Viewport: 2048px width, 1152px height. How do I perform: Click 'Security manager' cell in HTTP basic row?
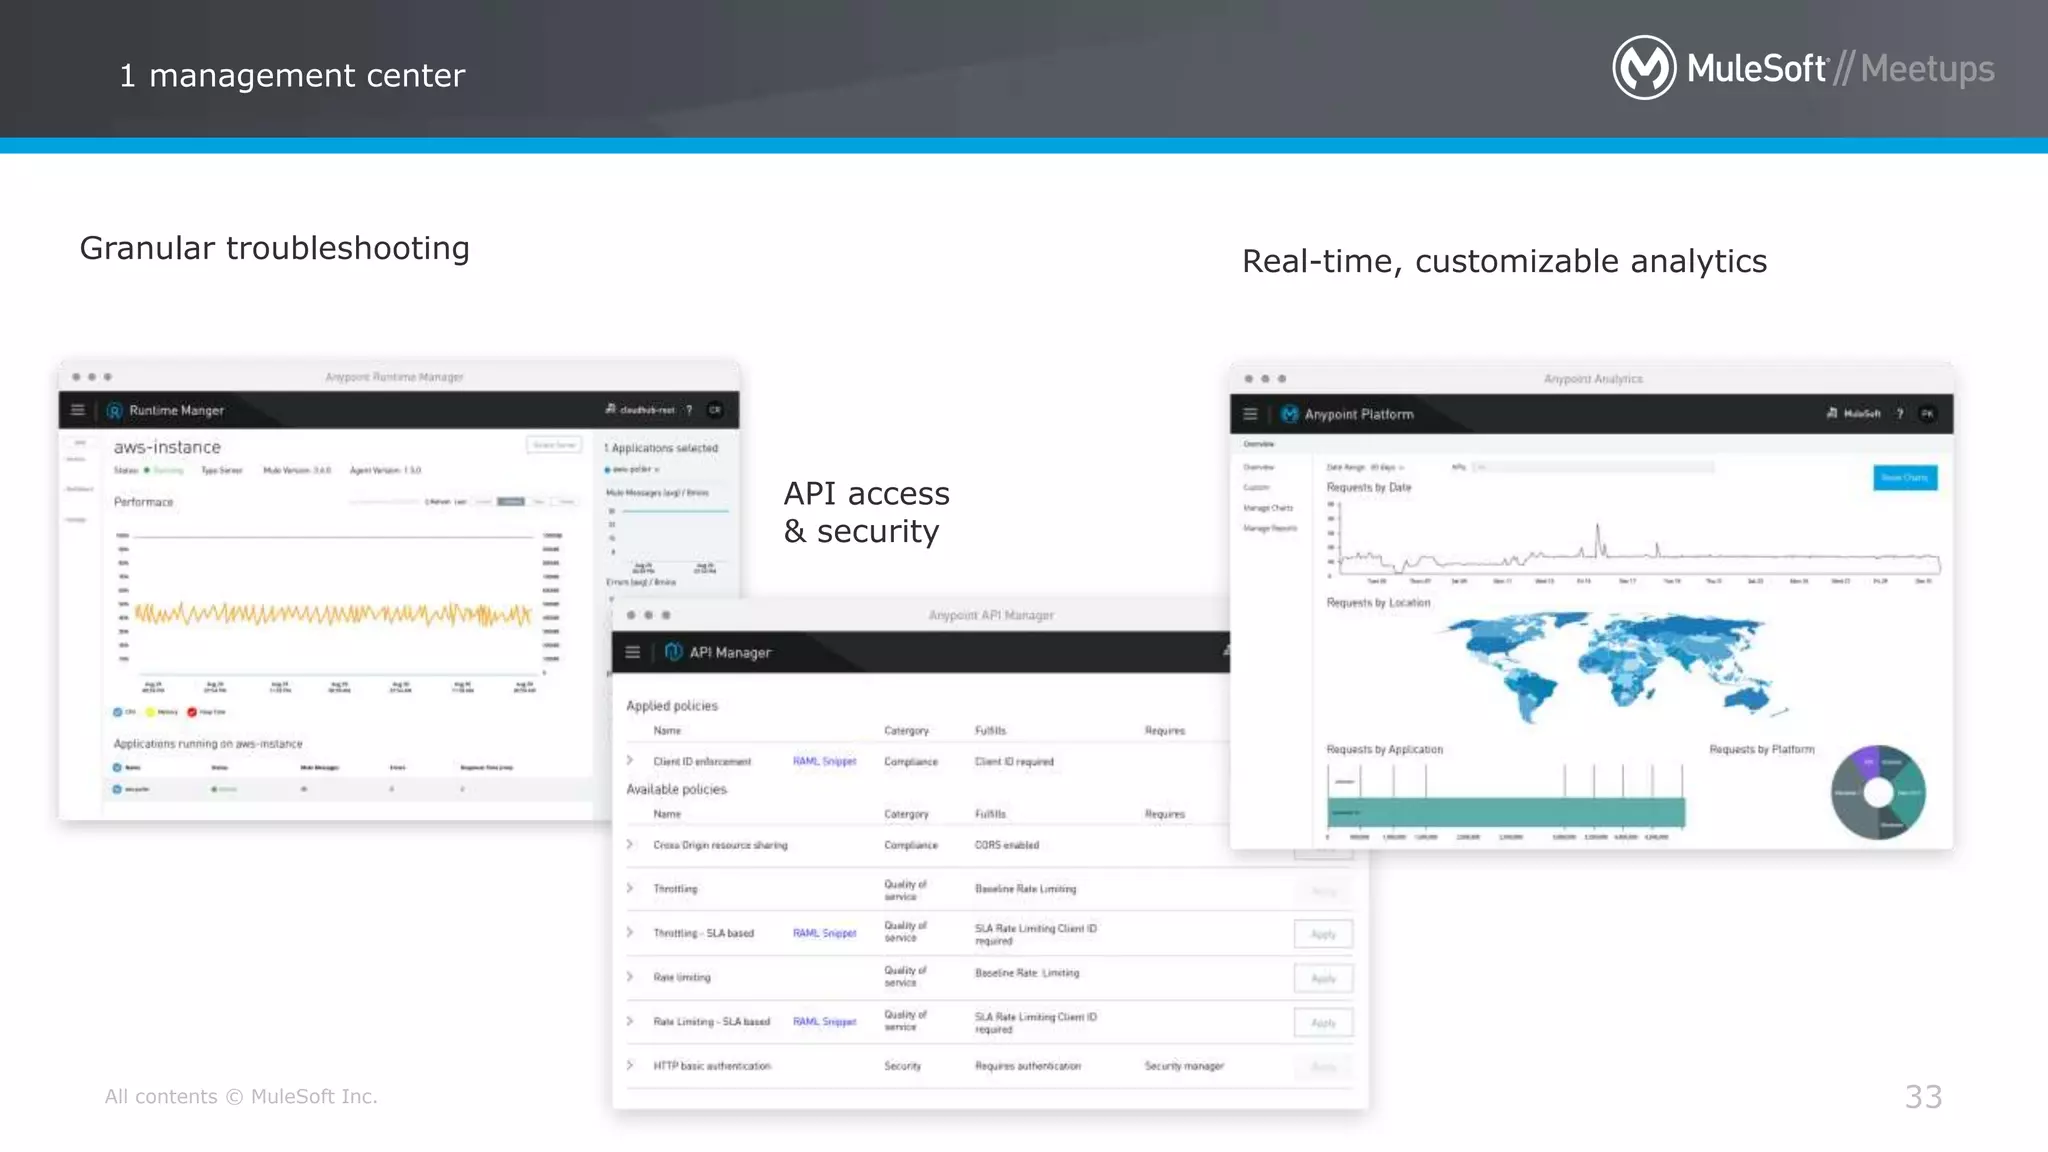coord(1184,1066)
